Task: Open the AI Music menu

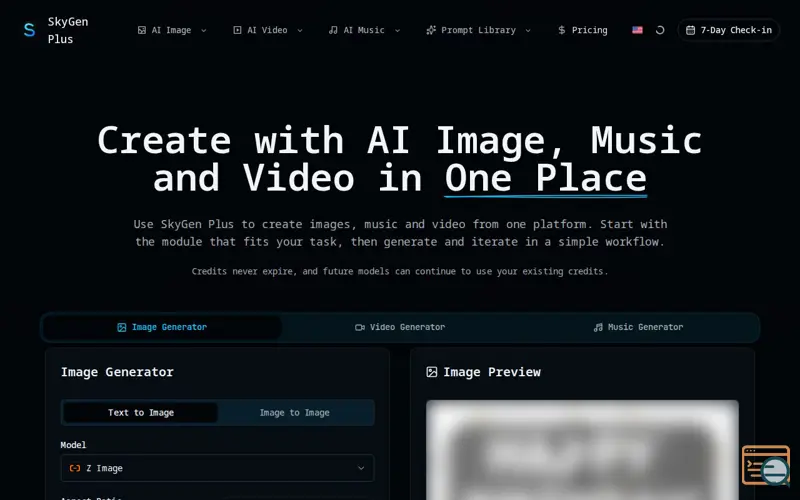Action: point(364,30)
